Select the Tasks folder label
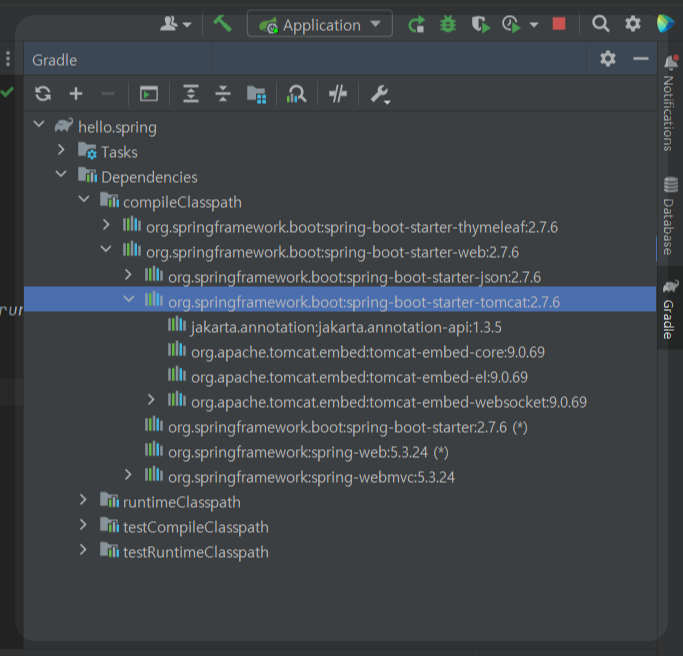Image resolution: width=683 pixels, height=656 pixels. (x=119, y=152)
